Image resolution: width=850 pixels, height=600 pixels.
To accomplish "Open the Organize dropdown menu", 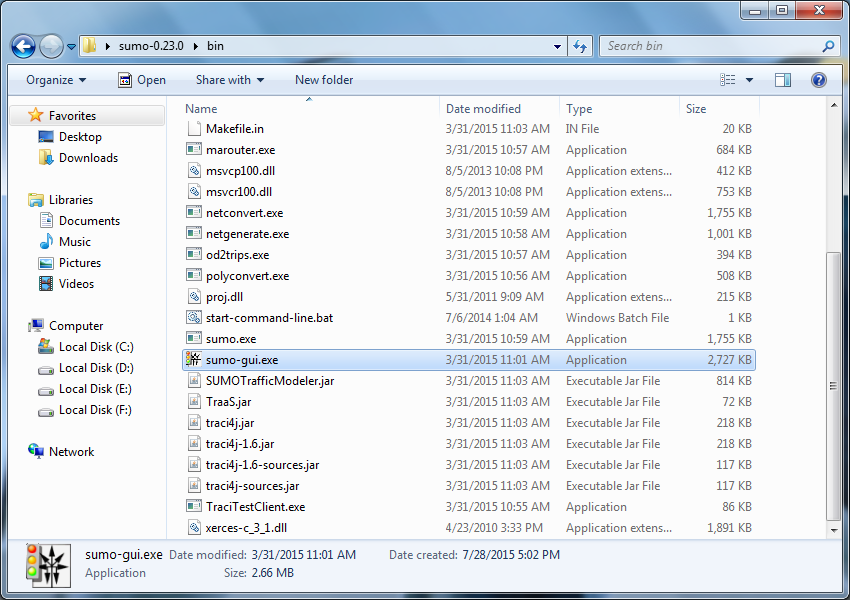I will (x=56, y=80).
